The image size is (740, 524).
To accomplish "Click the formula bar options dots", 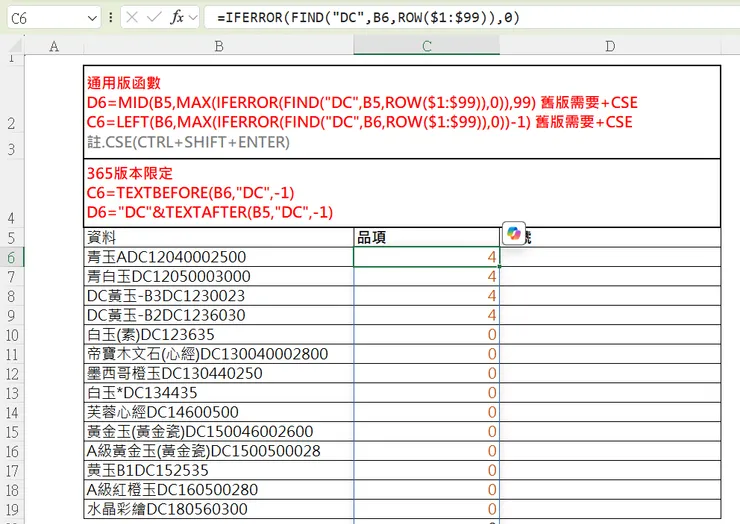I will coord(110,18).
